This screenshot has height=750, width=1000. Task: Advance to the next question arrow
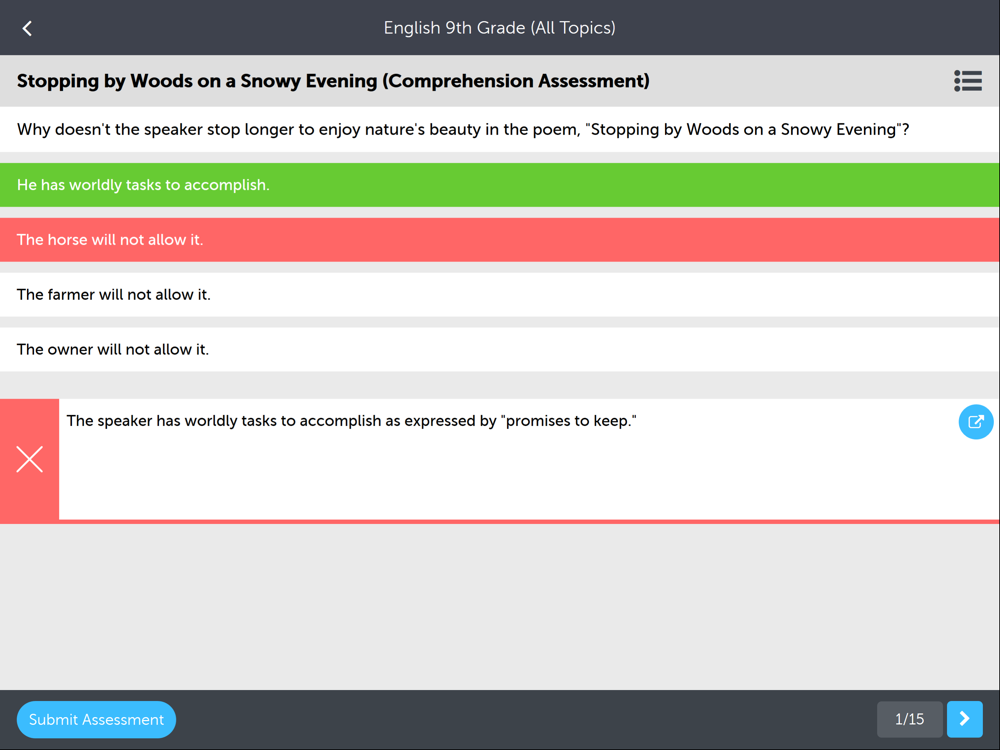(x=964, y=719)
